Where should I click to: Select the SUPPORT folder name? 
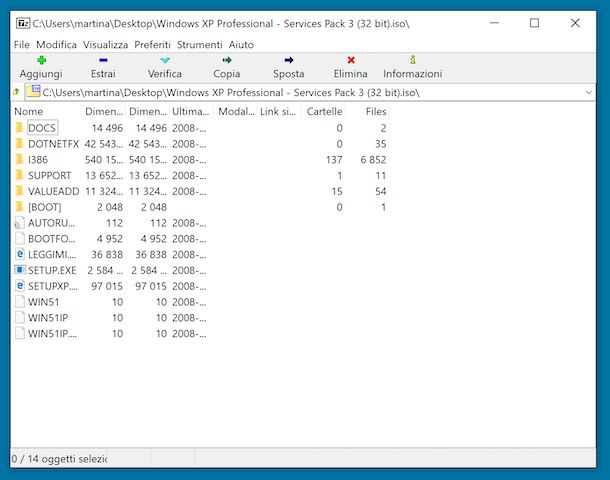tap(49, 176)
